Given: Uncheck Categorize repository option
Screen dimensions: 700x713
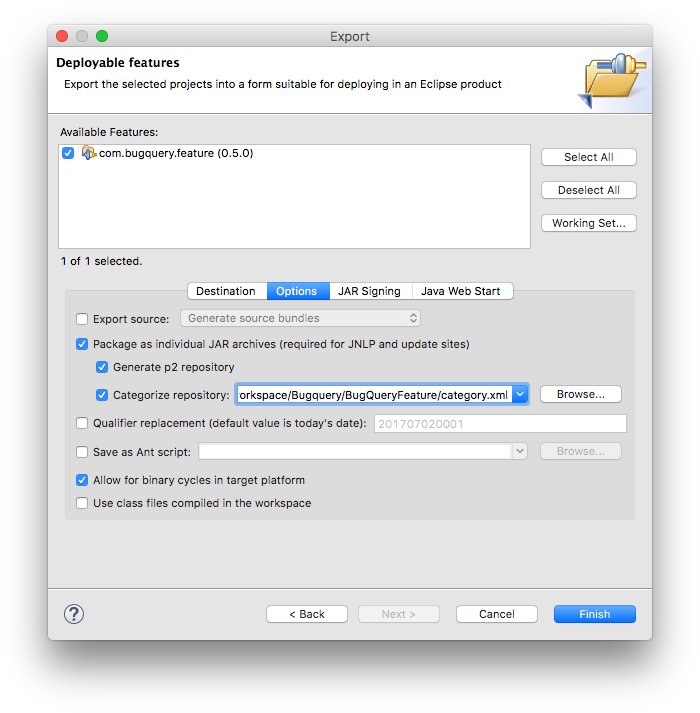Looking at the screenshot, I should point(102,395).
